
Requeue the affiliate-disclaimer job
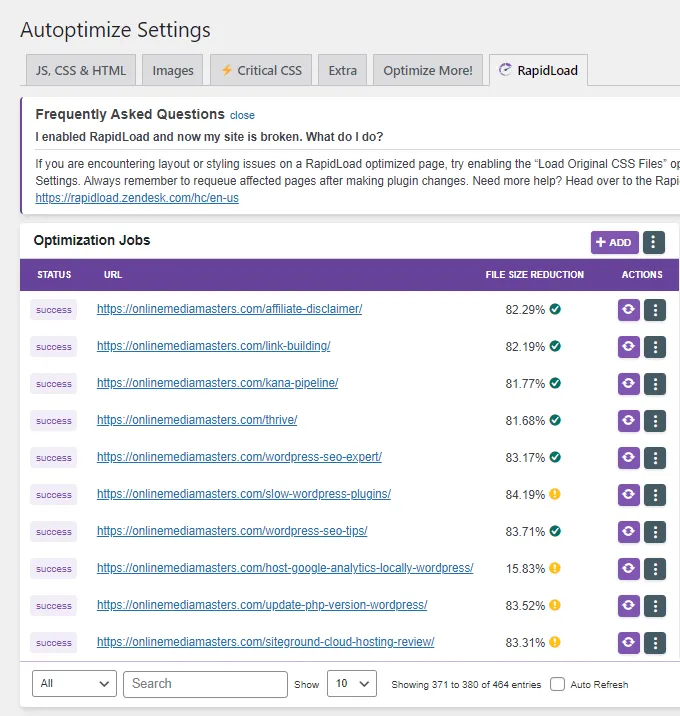[x=628, y=310]
